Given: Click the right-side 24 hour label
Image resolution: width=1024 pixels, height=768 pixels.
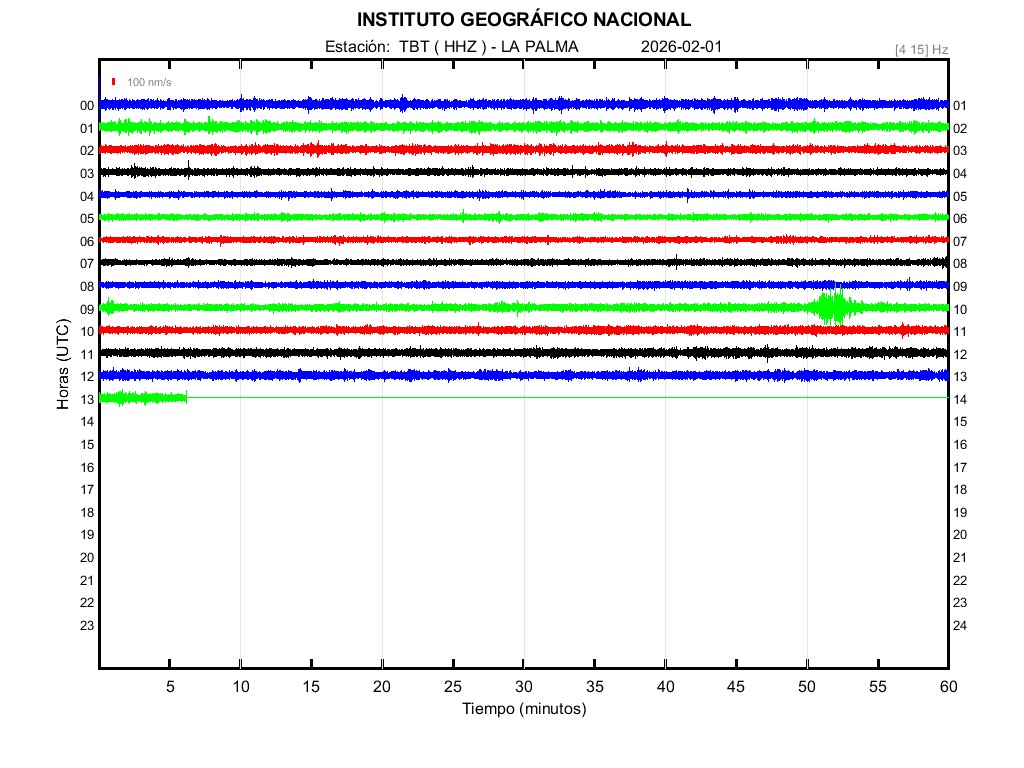Looking at the screenshot, I should [x=959, y=626].
